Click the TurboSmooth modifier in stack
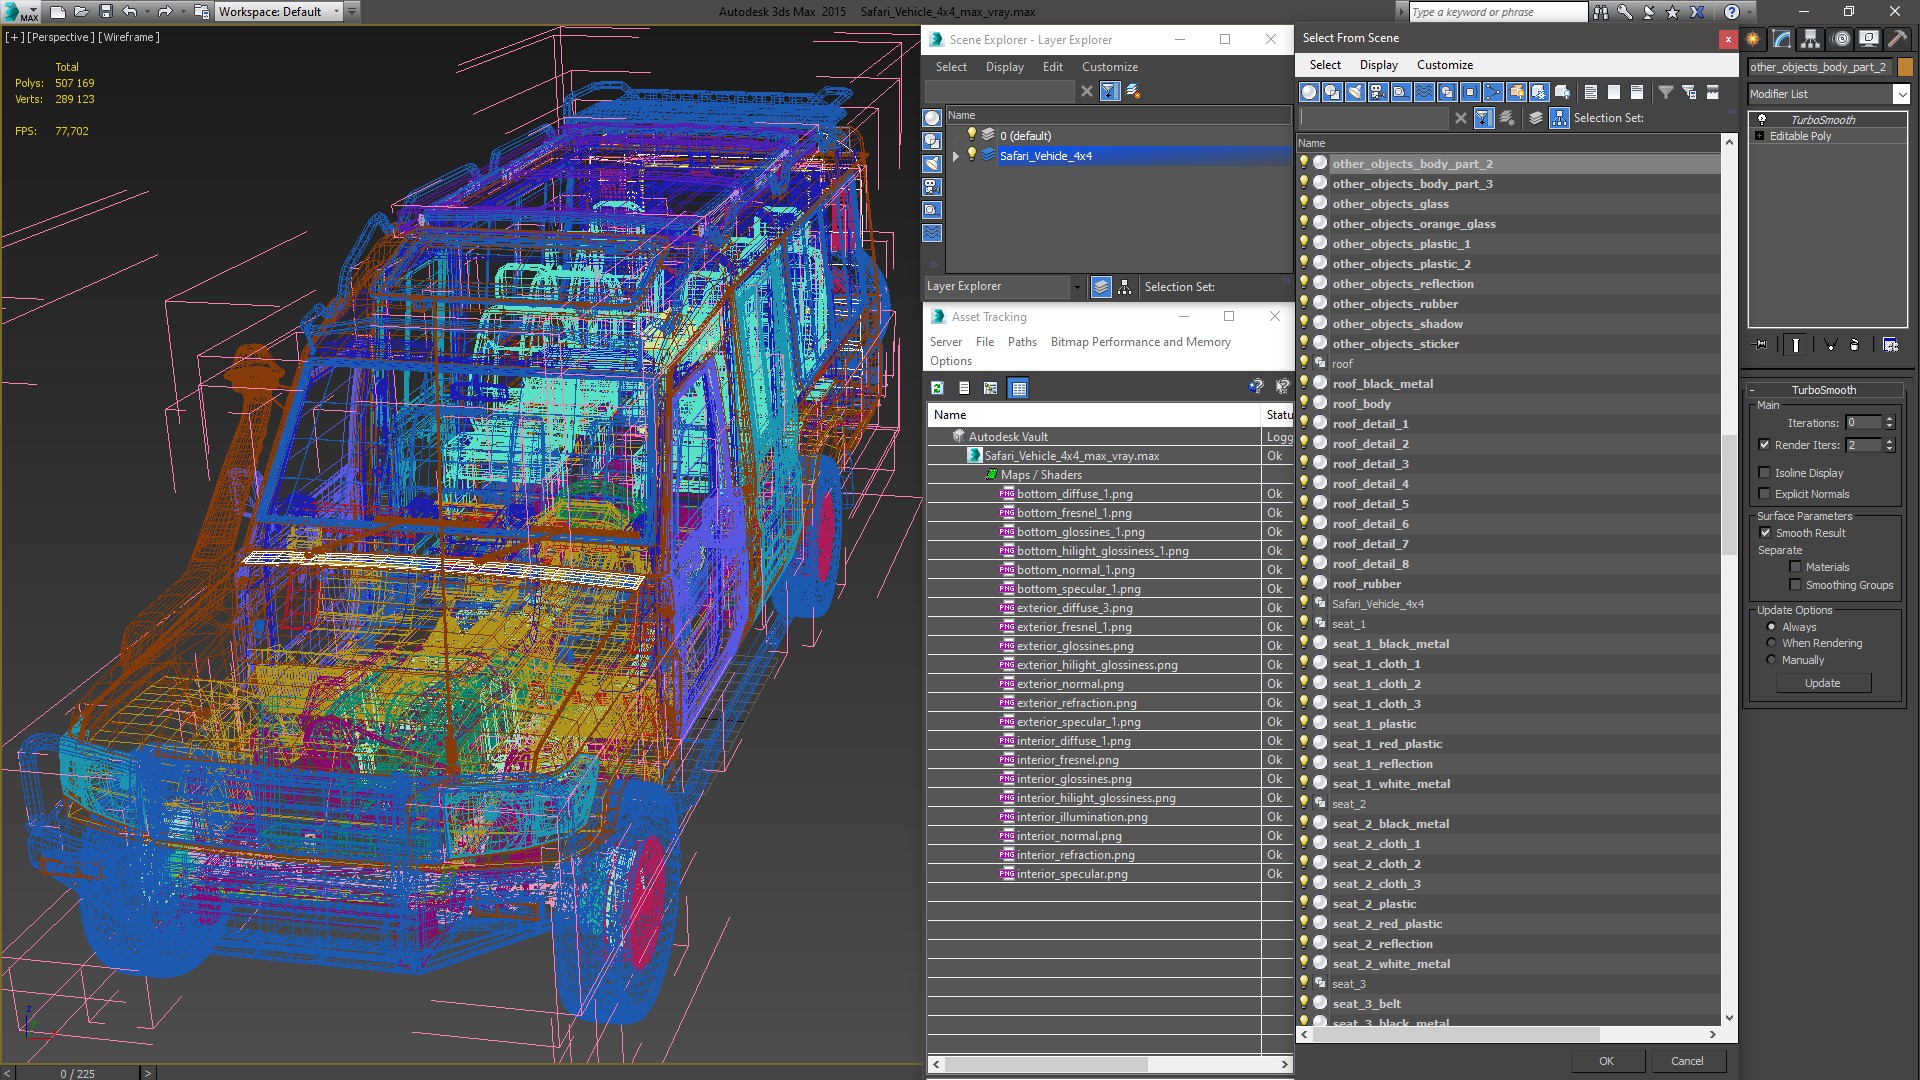The height and width of the screenshot is (1080, 1920). point(1822,119)
